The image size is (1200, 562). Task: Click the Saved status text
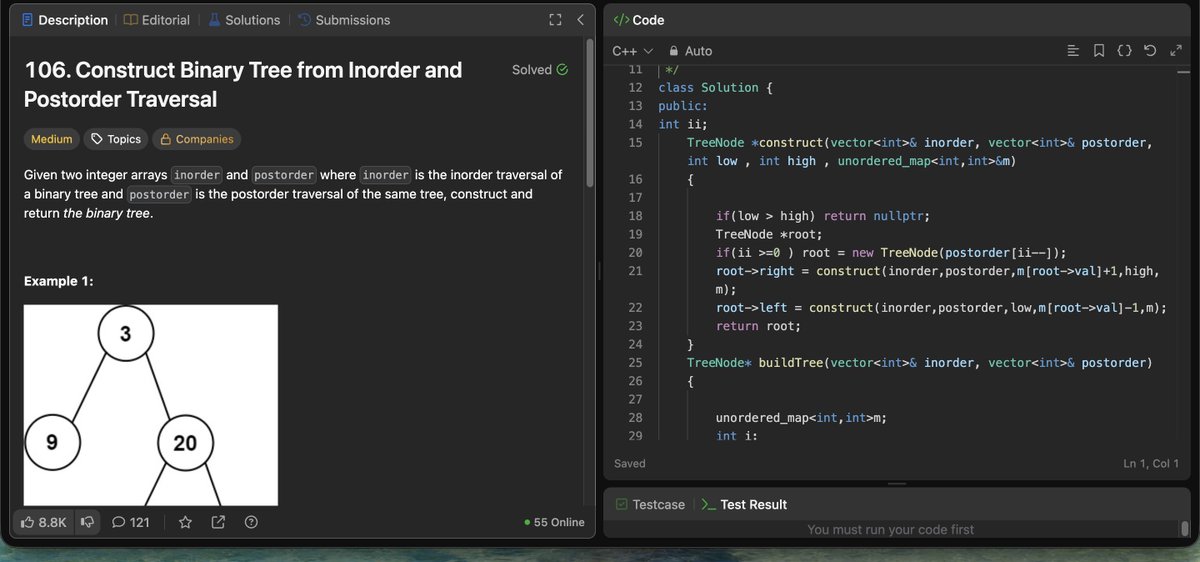coord(630,464)
